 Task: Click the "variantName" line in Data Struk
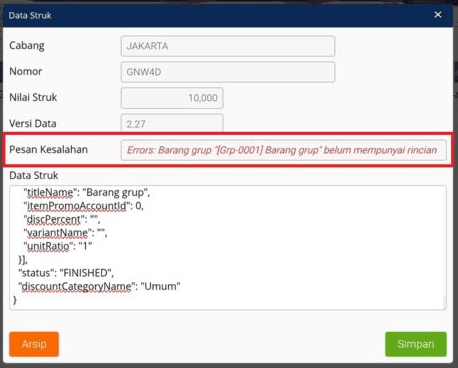click(65, 233)
